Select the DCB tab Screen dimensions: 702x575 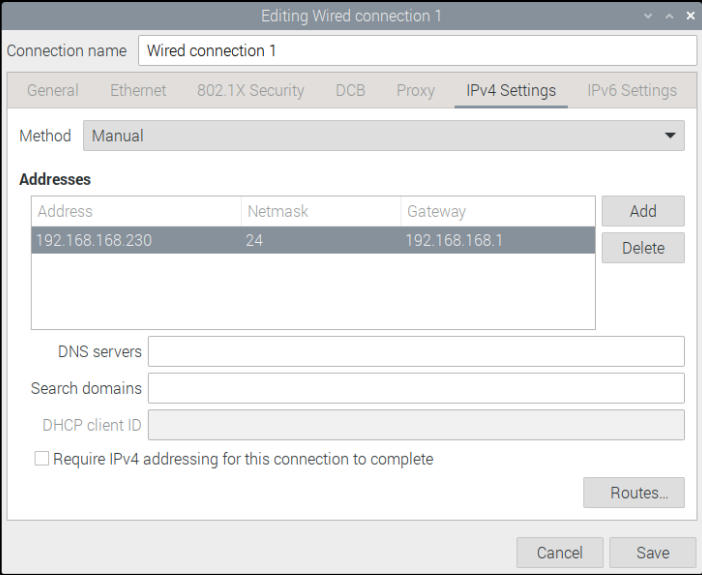click(350, 90)
